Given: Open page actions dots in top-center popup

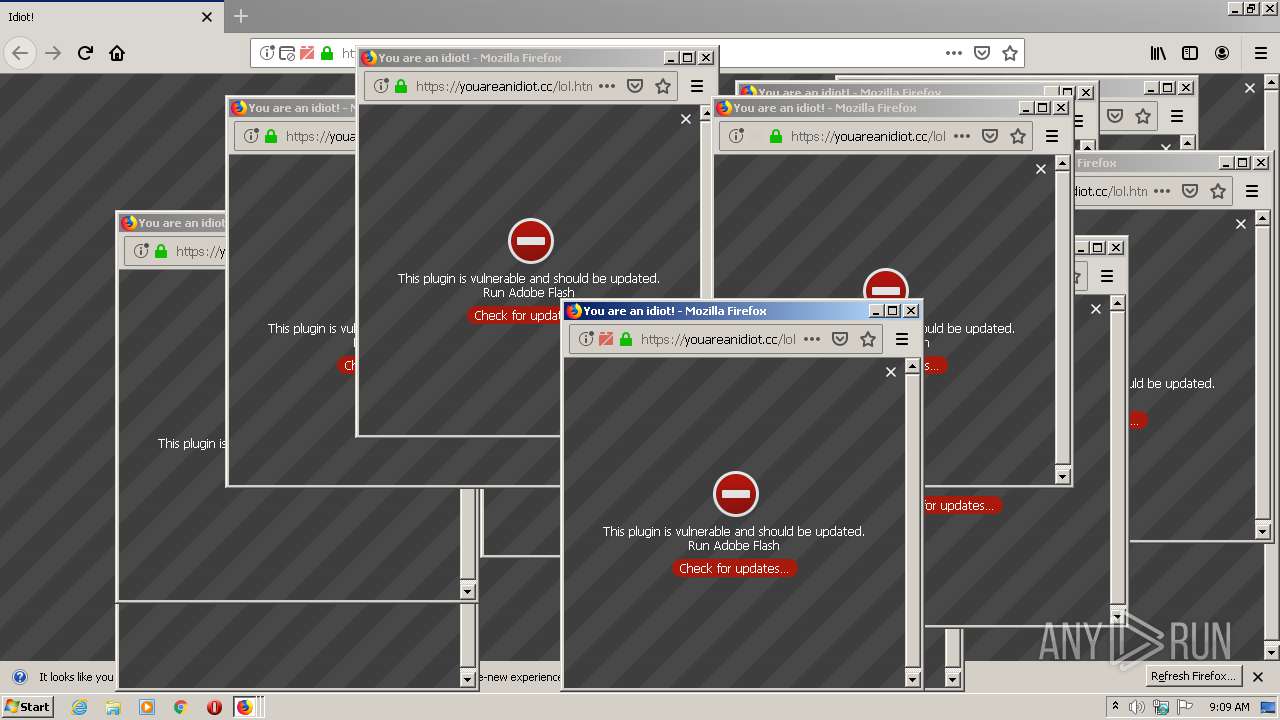Looking at the screenshot, I should (x=607, y=86).
